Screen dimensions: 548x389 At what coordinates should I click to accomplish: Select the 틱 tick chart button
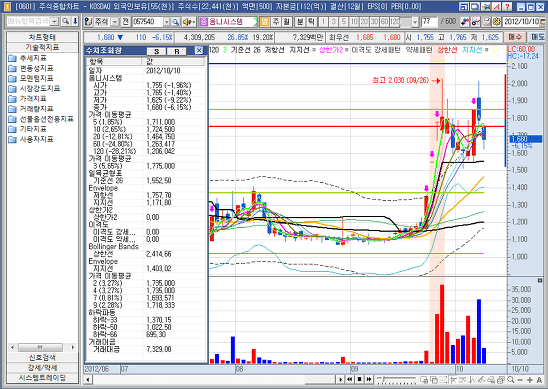(311, 22)
